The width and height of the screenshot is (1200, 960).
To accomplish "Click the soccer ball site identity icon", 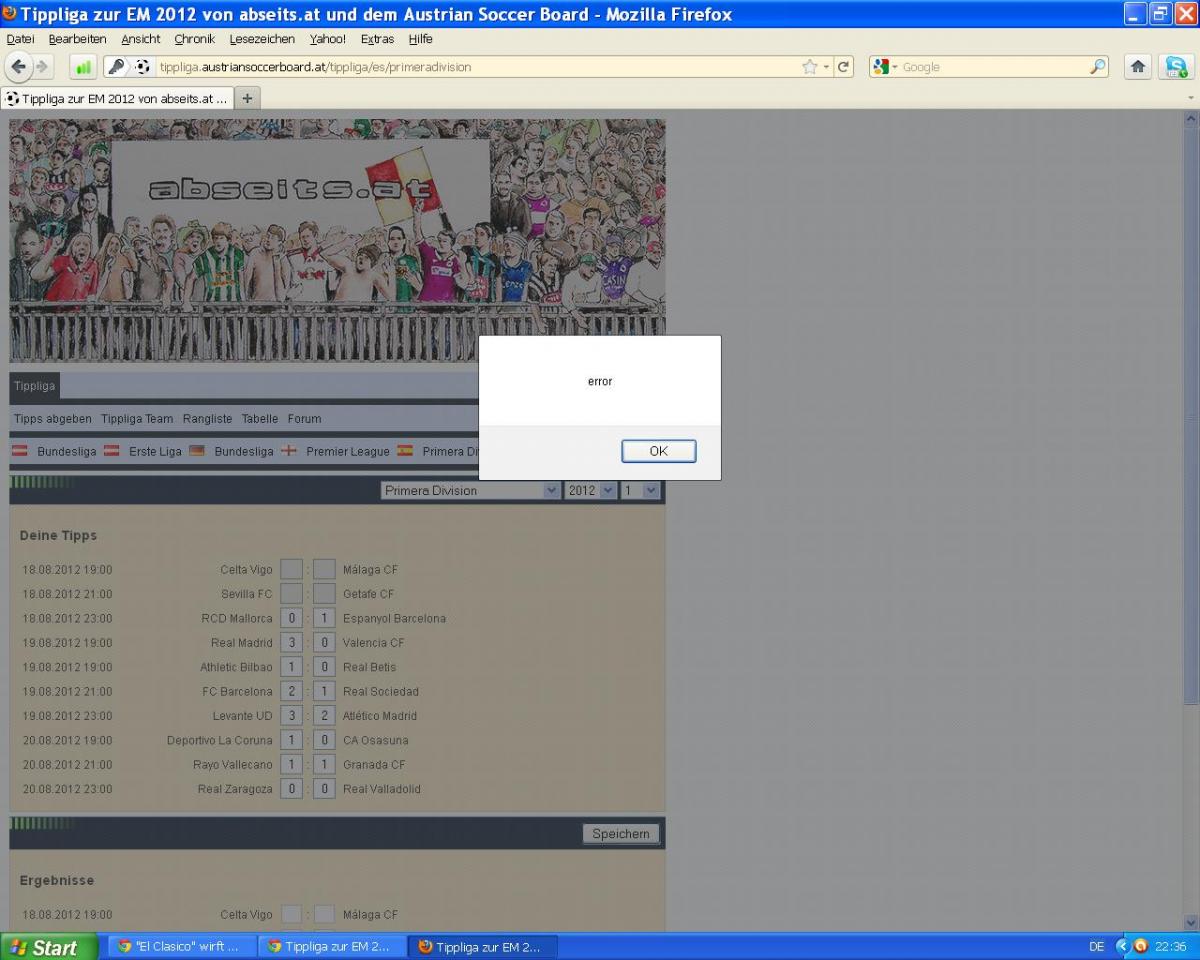I will [142, 67].
